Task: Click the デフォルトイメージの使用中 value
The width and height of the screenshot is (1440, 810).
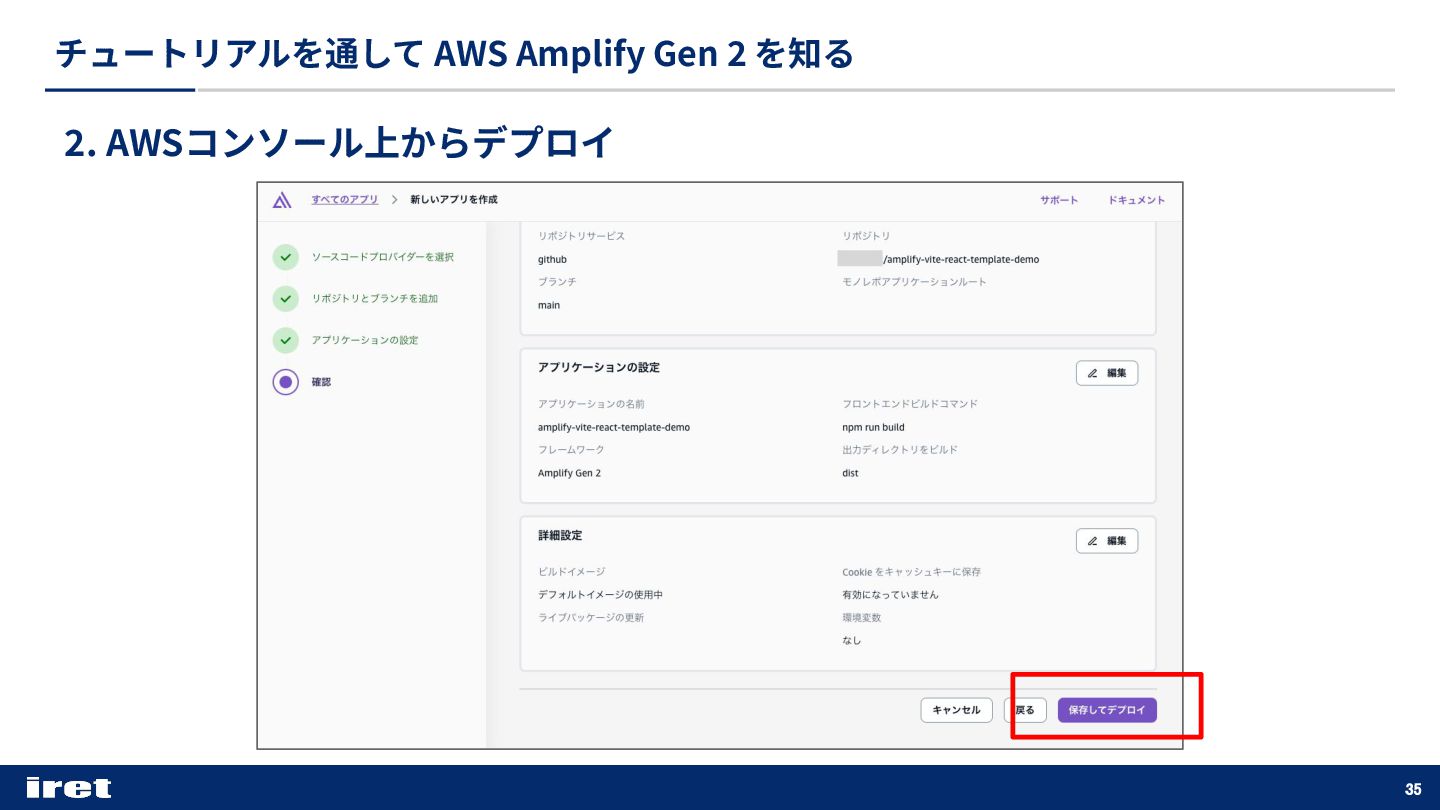Action: coord(600,595)
